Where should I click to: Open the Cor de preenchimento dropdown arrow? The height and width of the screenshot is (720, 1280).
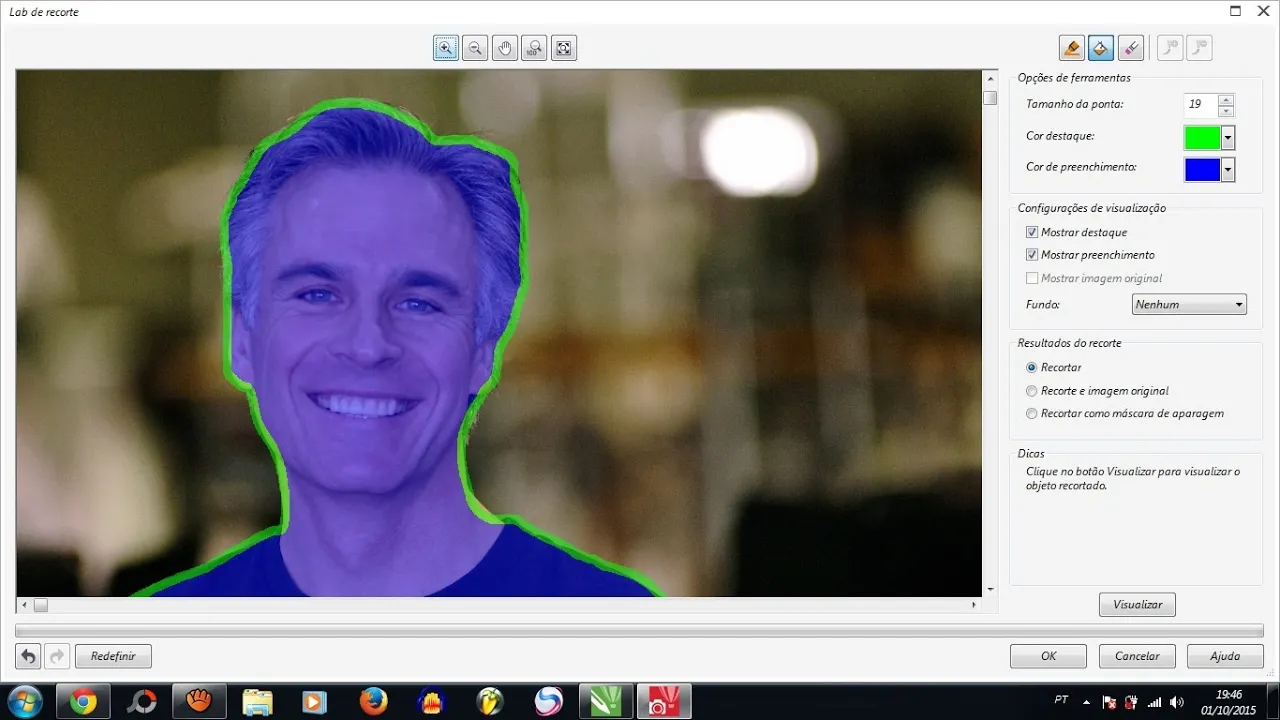point(1228,170)
